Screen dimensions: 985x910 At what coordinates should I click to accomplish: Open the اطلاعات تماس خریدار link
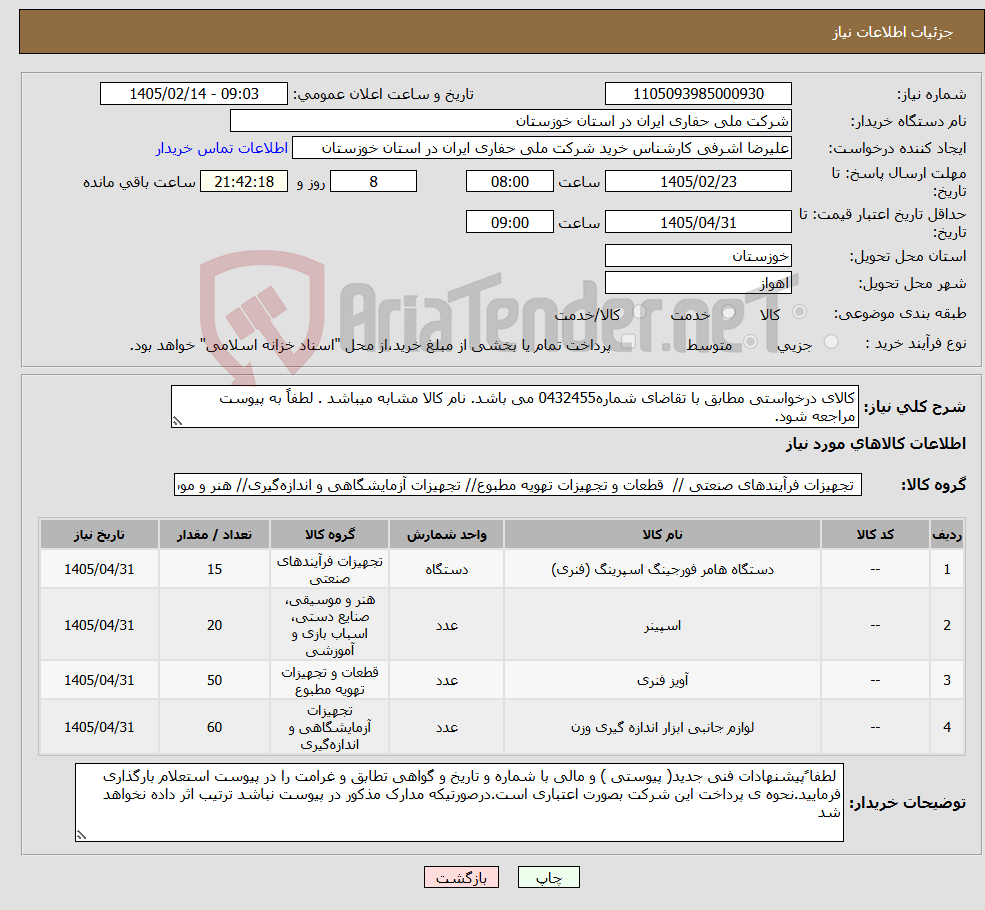click(x=222, y=148)
